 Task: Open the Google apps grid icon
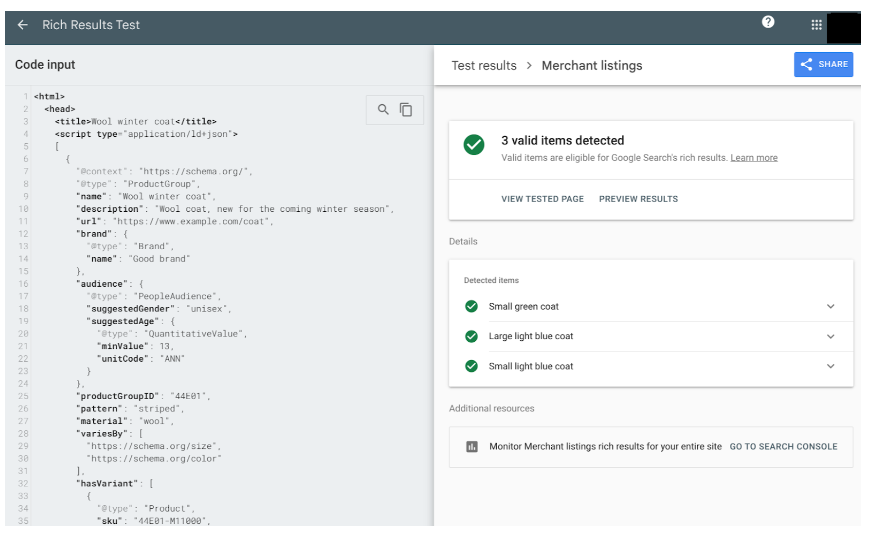pyautogui.click(x=816, y=25)
